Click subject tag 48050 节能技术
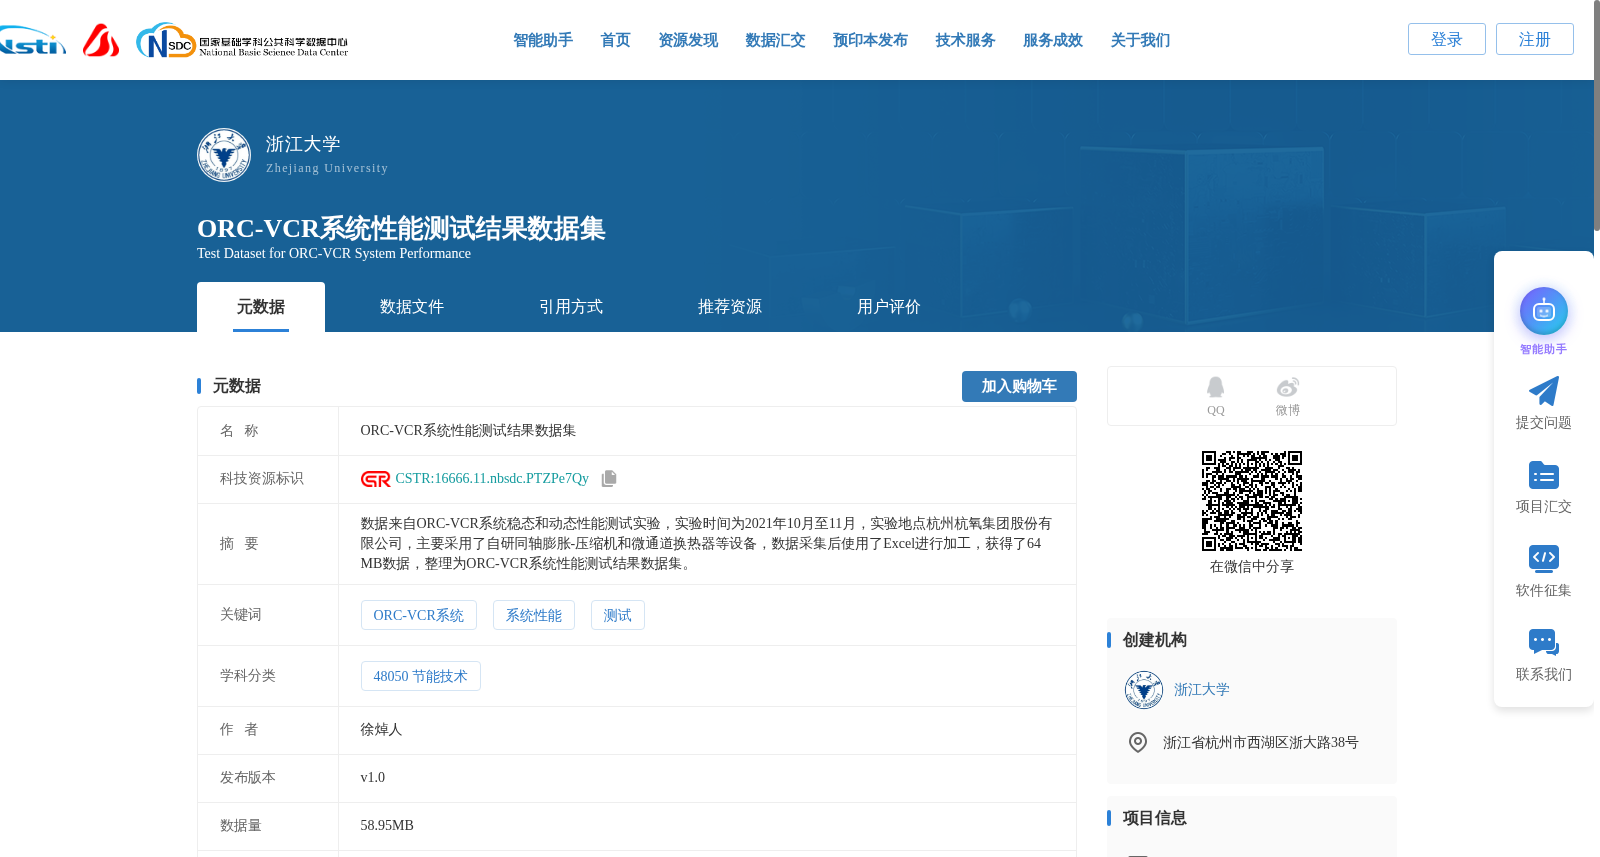This screenshot has width=1600, height=857. point(421,676)
